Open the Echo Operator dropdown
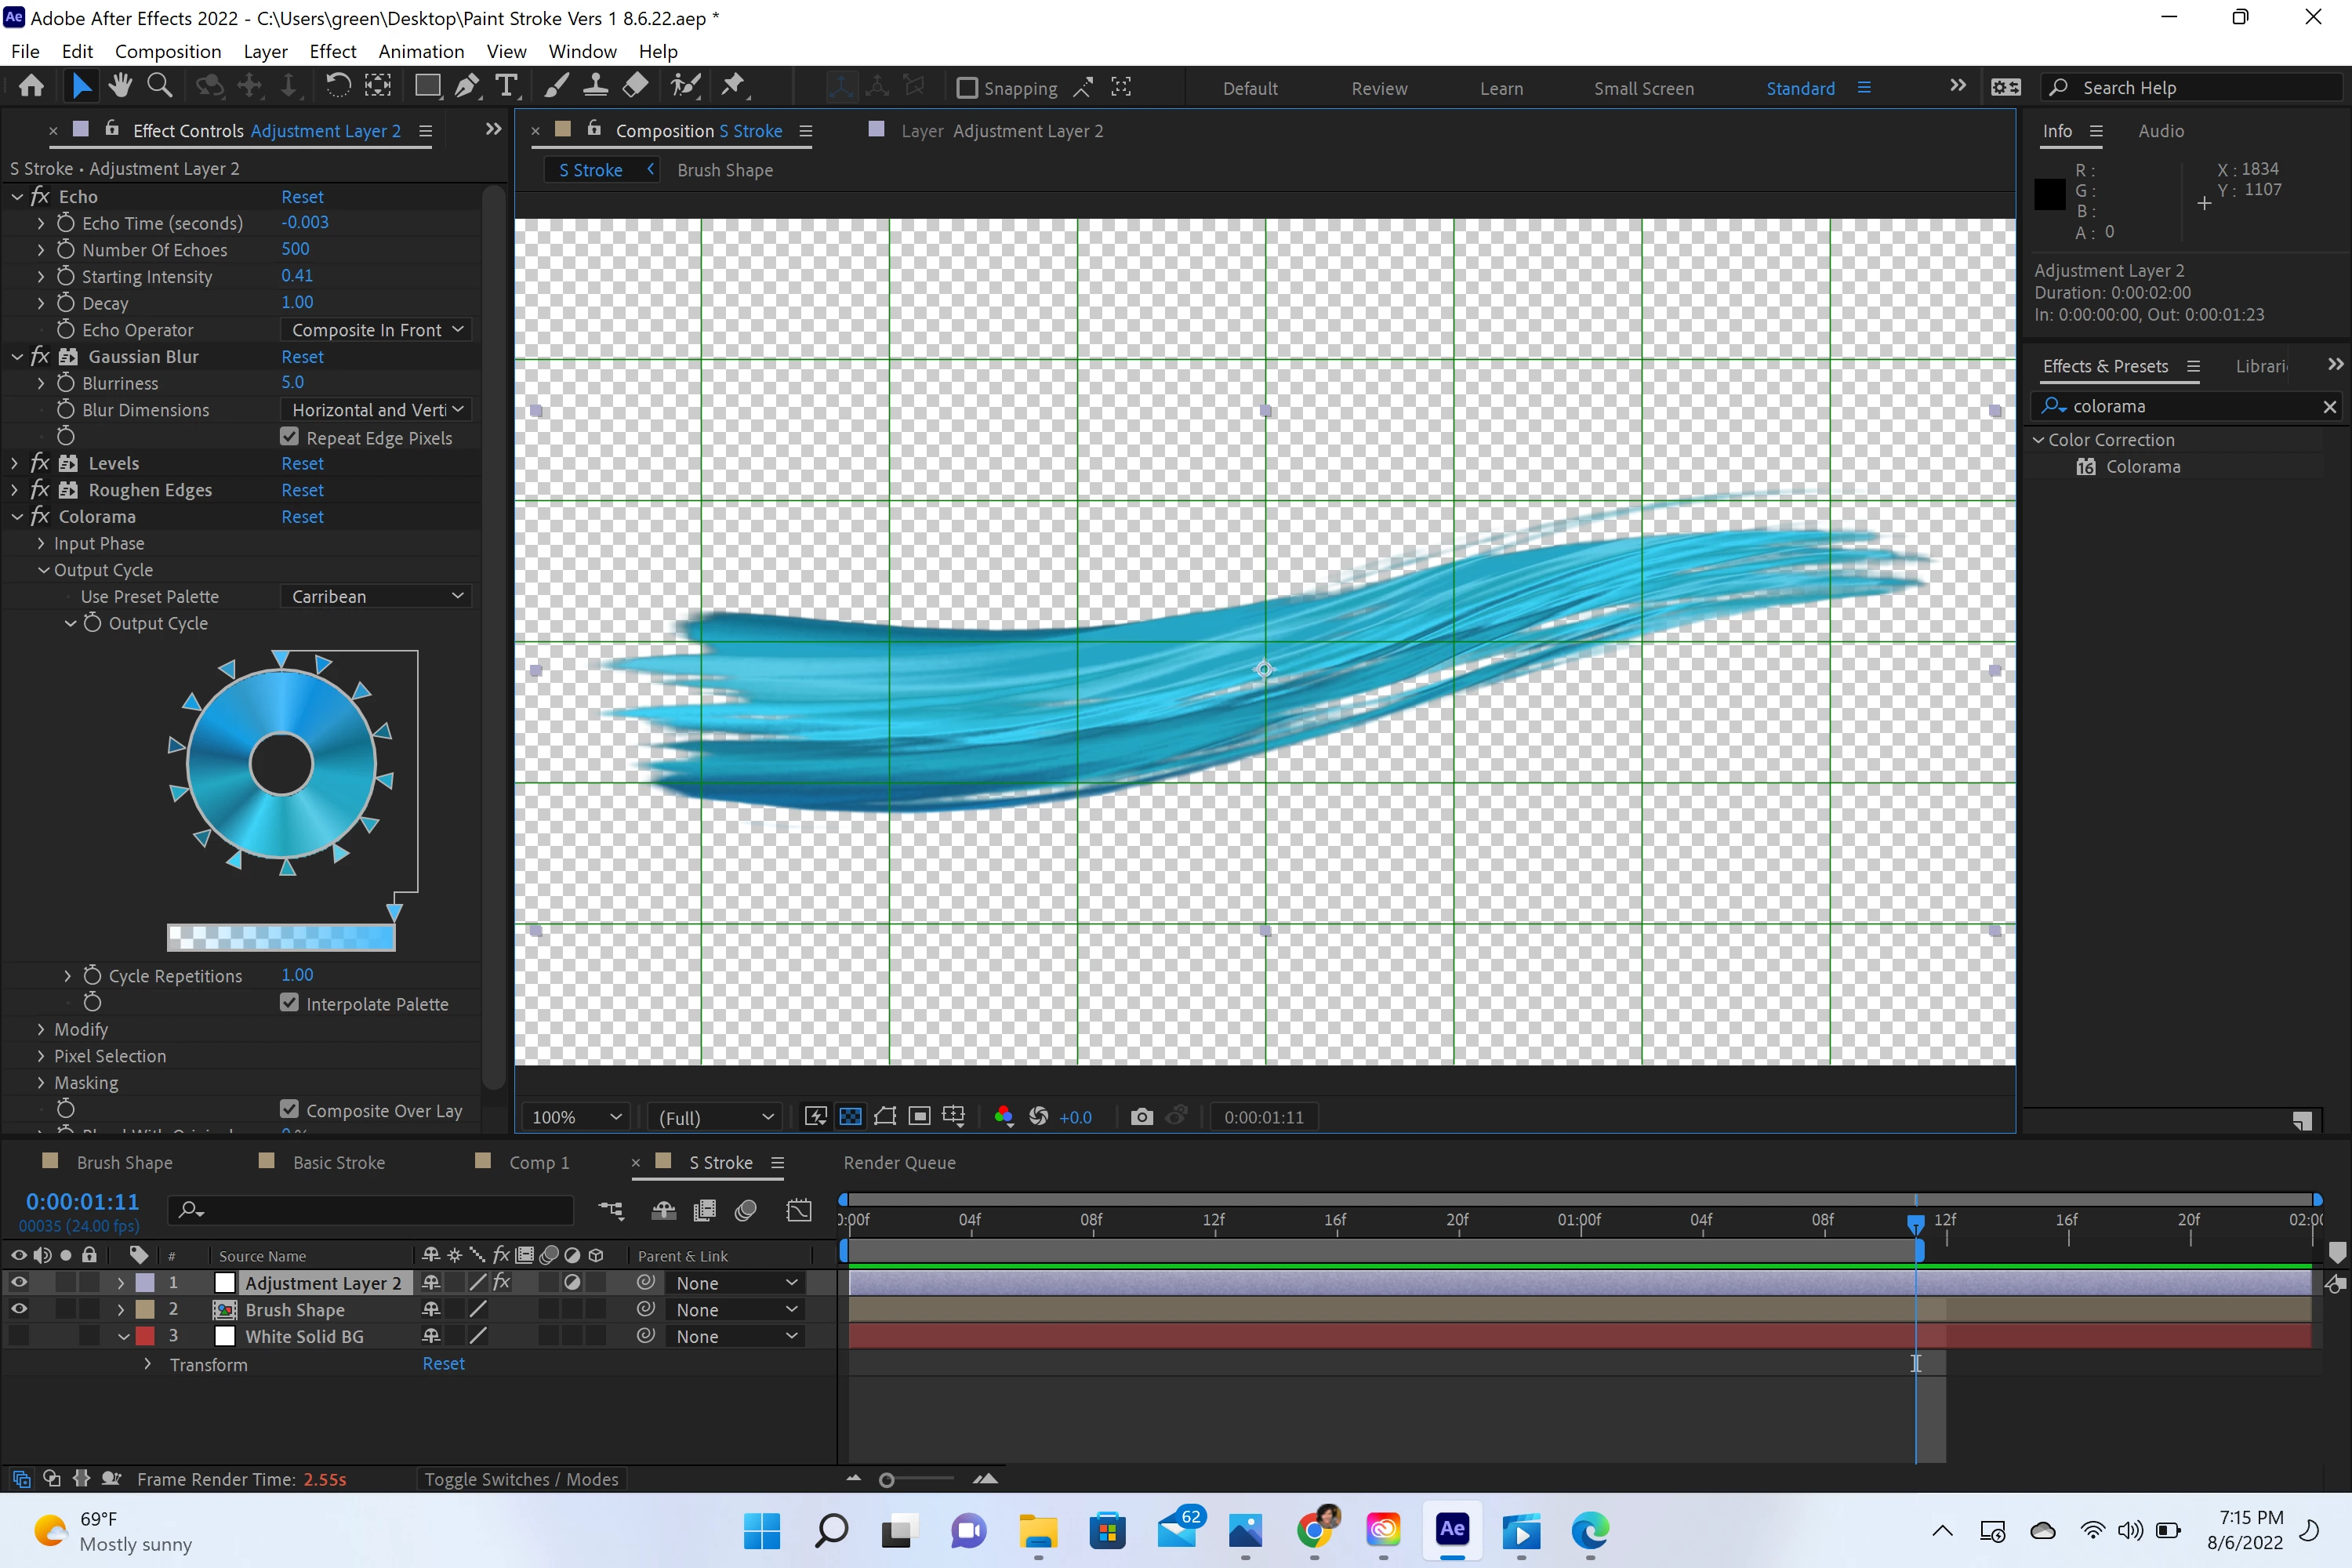The width and height of the screenshot is (2352, 1568). coord(376,330)
